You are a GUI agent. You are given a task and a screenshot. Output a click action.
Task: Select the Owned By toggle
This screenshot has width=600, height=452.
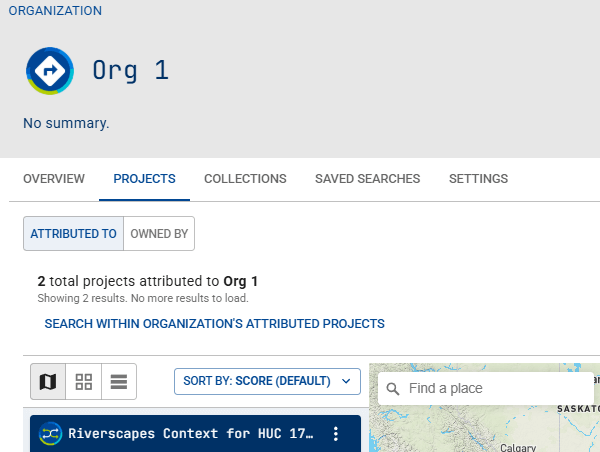pos(159,234)
